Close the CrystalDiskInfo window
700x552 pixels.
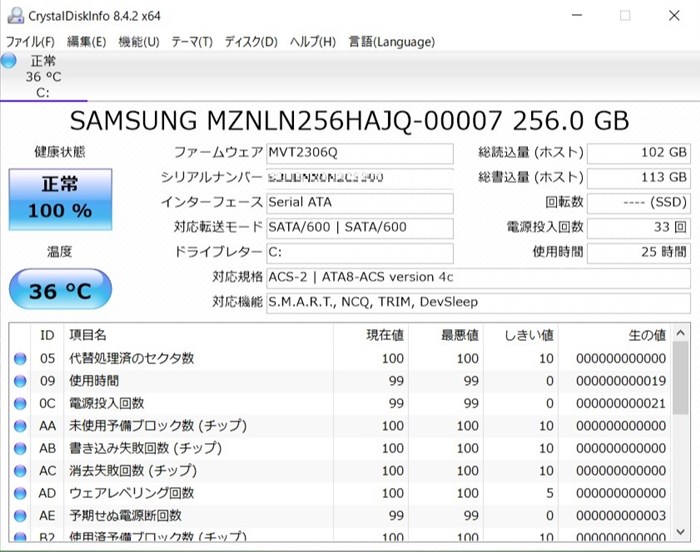point(674,16)
